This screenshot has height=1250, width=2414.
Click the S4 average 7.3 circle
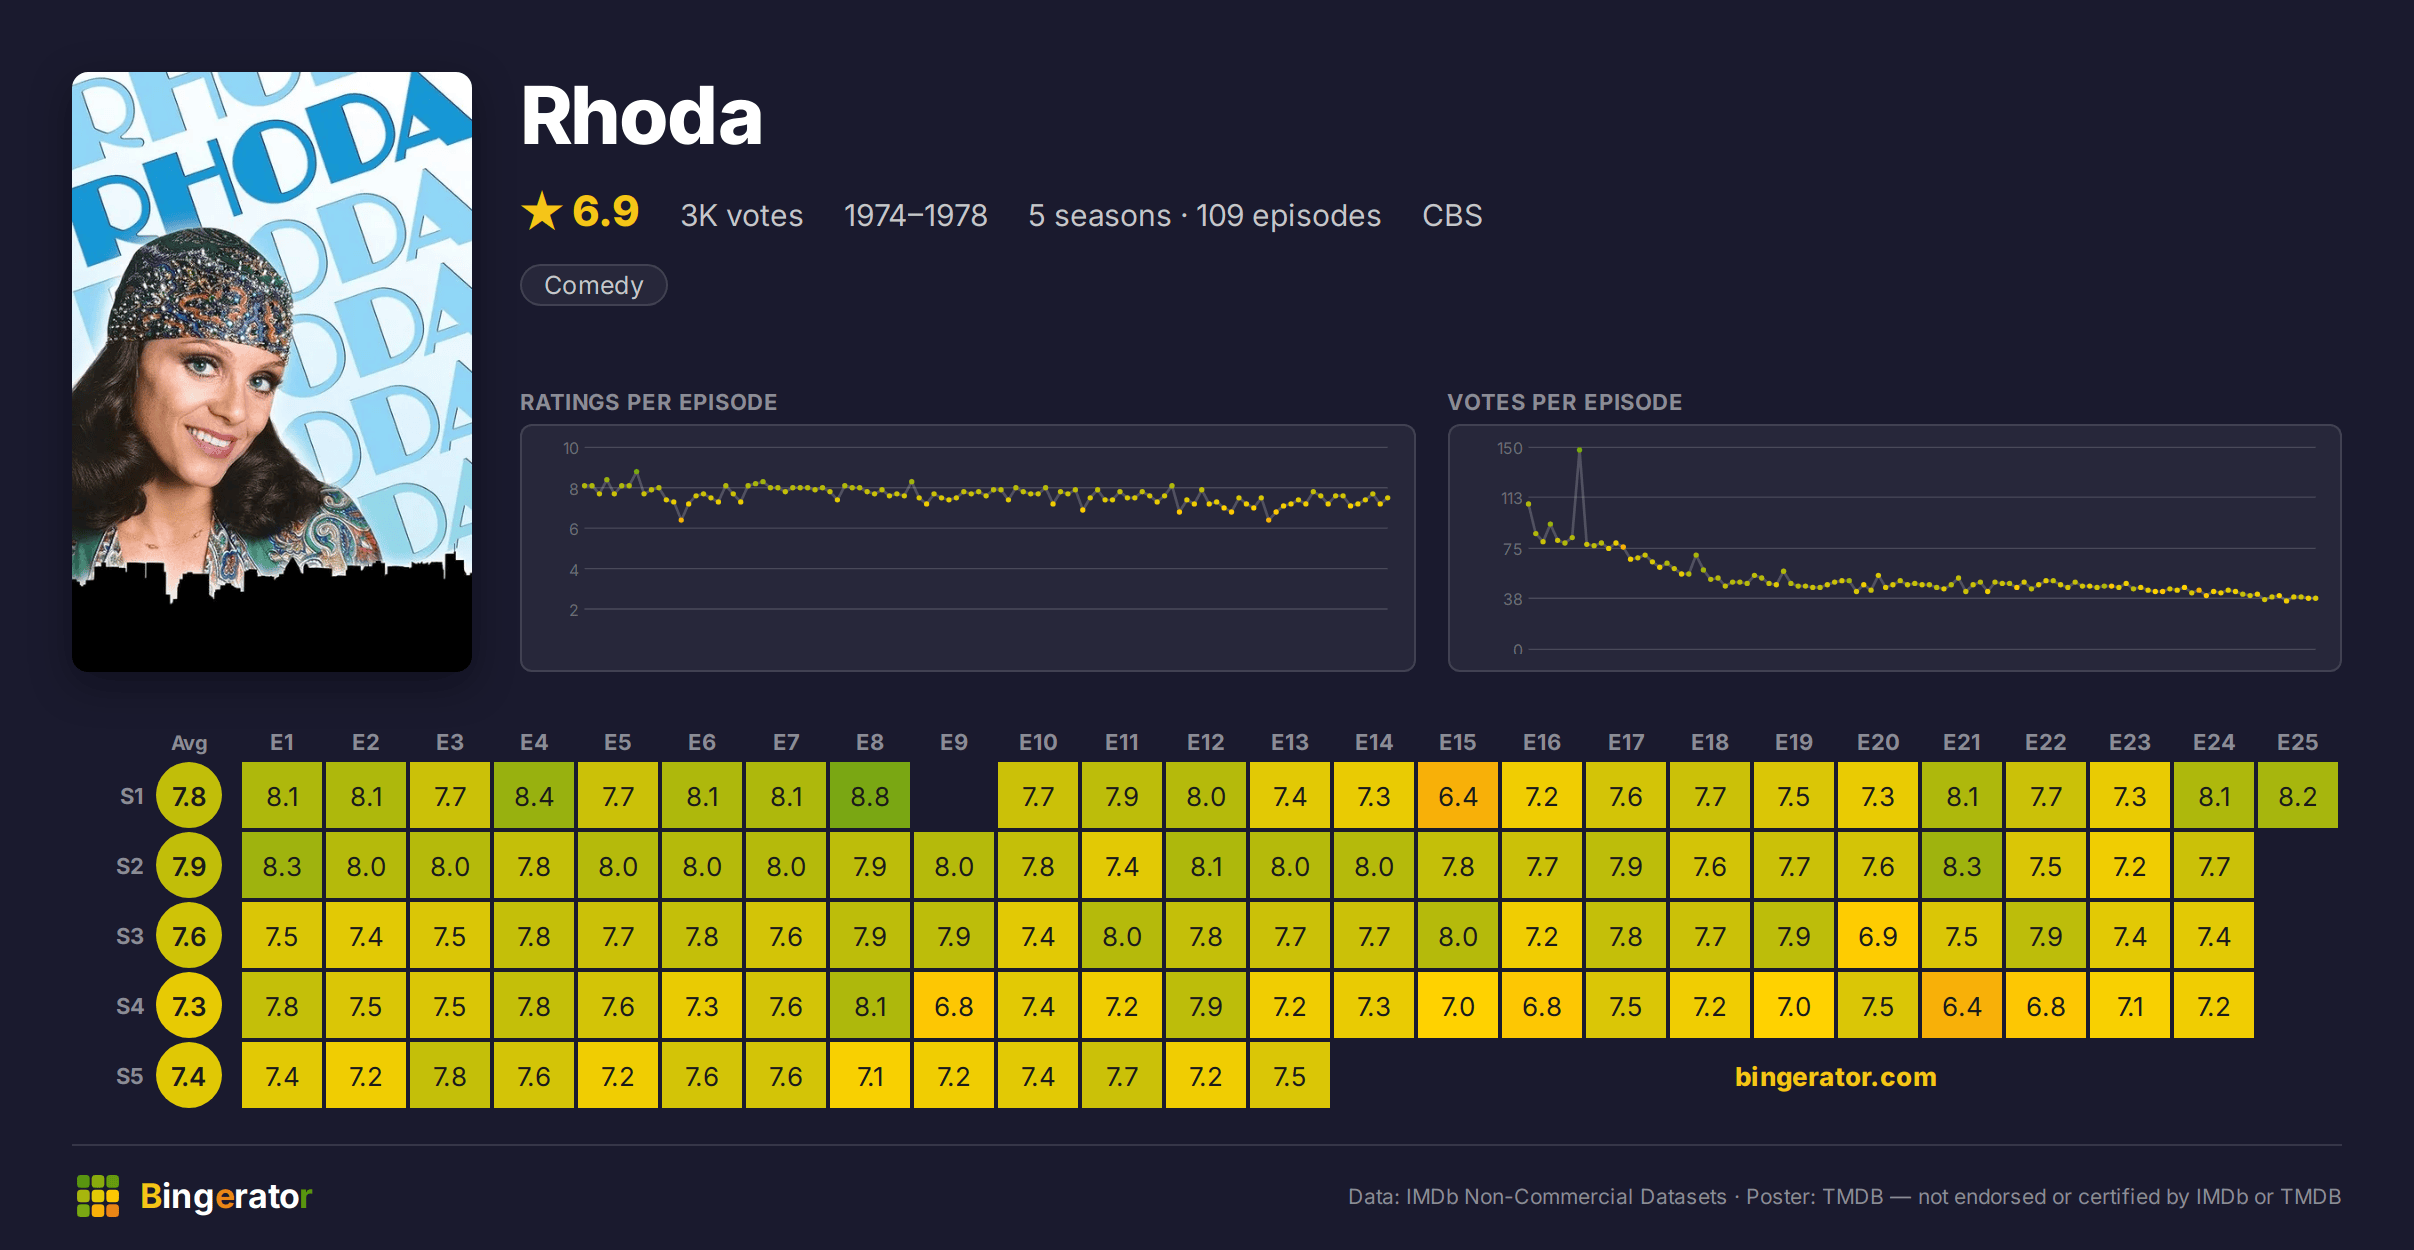pos(189,1006)
